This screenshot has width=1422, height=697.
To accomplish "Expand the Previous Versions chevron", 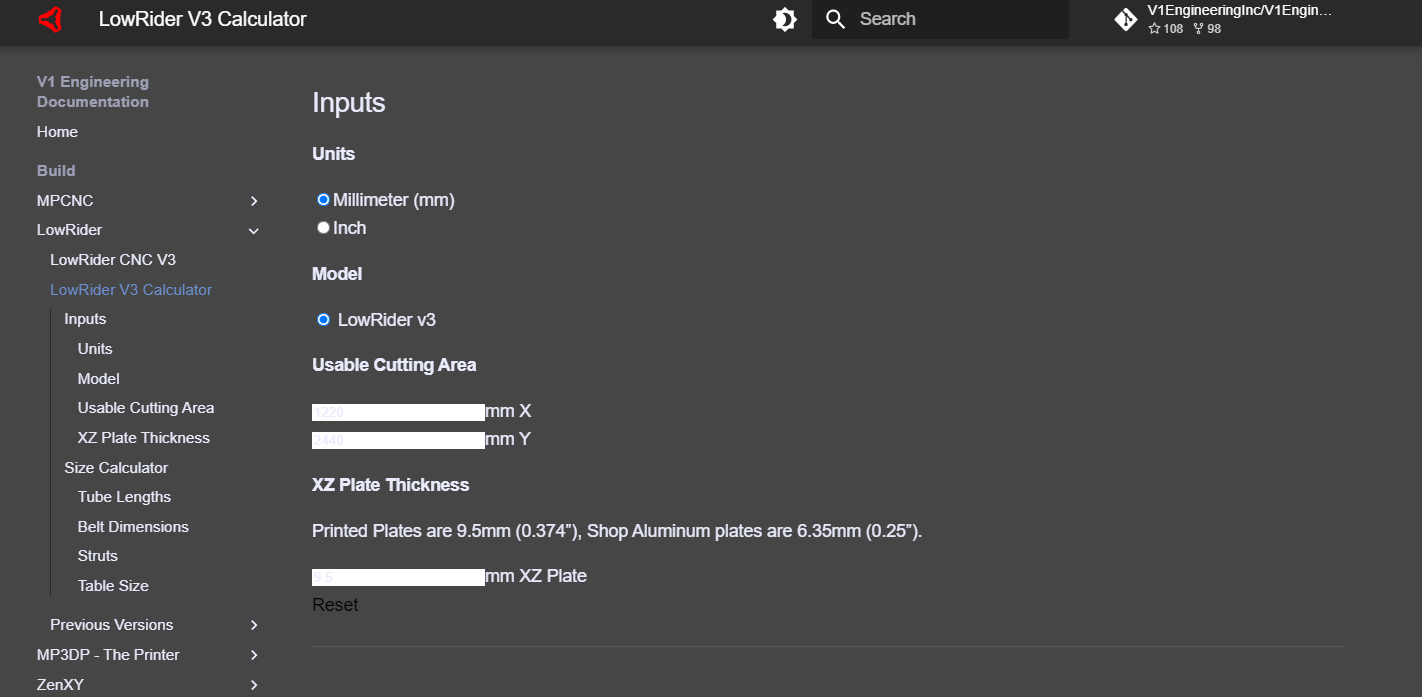I will (254, 624).
